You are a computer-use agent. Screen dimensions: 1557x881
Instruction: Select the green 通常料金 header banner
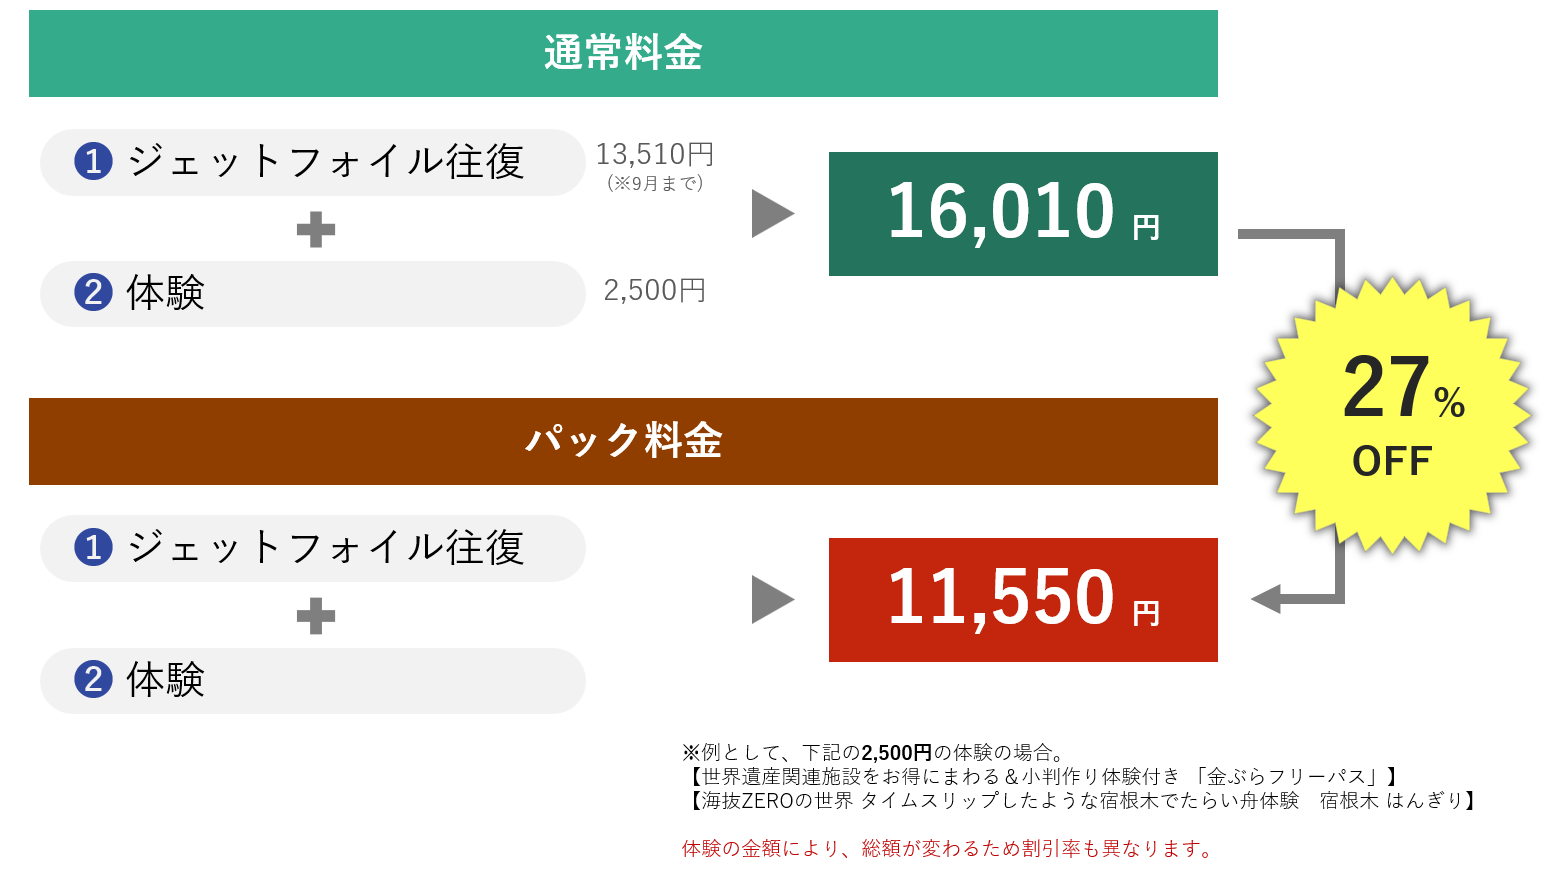(x=623, y=54)
